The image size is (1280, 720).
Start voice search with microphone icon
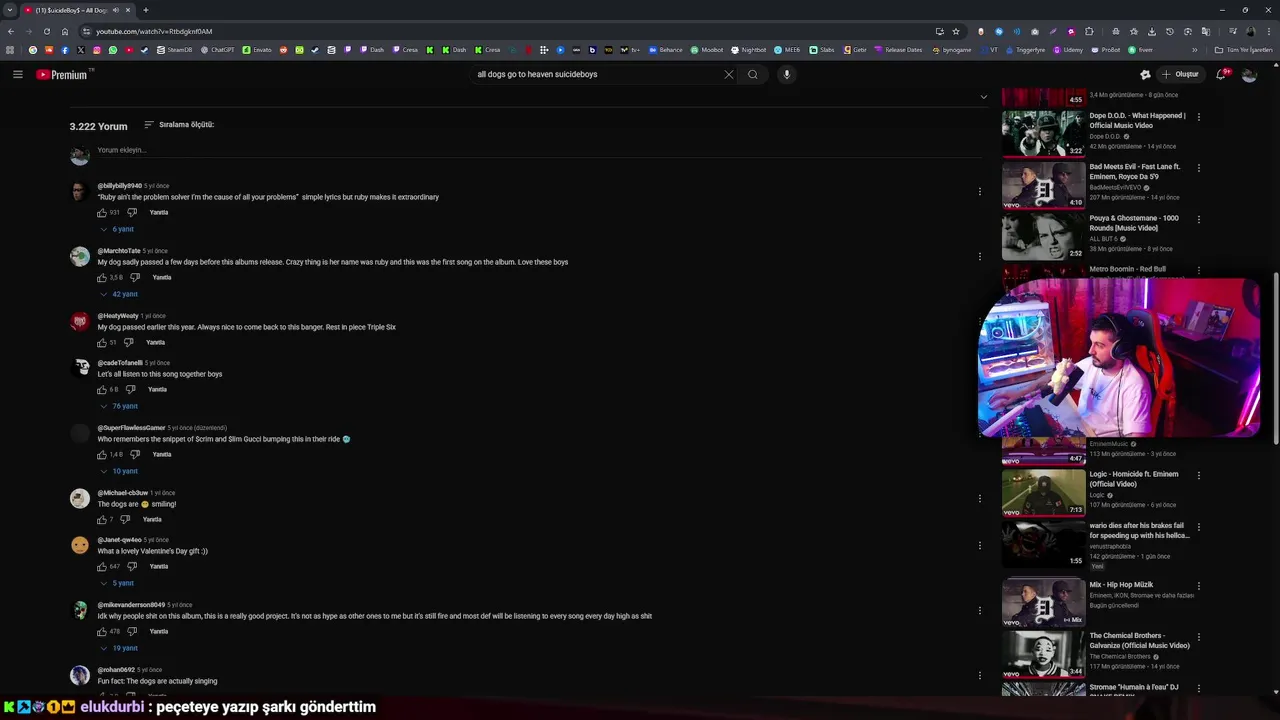coord(787,74)
